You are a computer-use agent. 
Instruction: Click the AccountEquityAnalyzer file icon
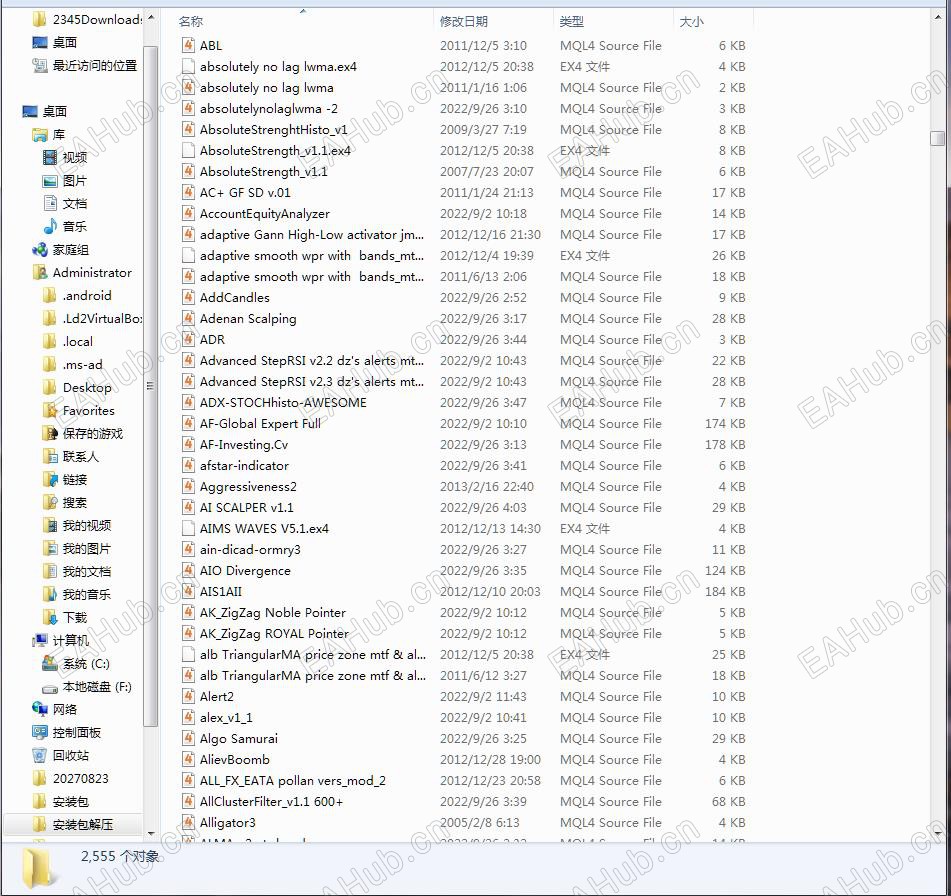coord(188,214)
